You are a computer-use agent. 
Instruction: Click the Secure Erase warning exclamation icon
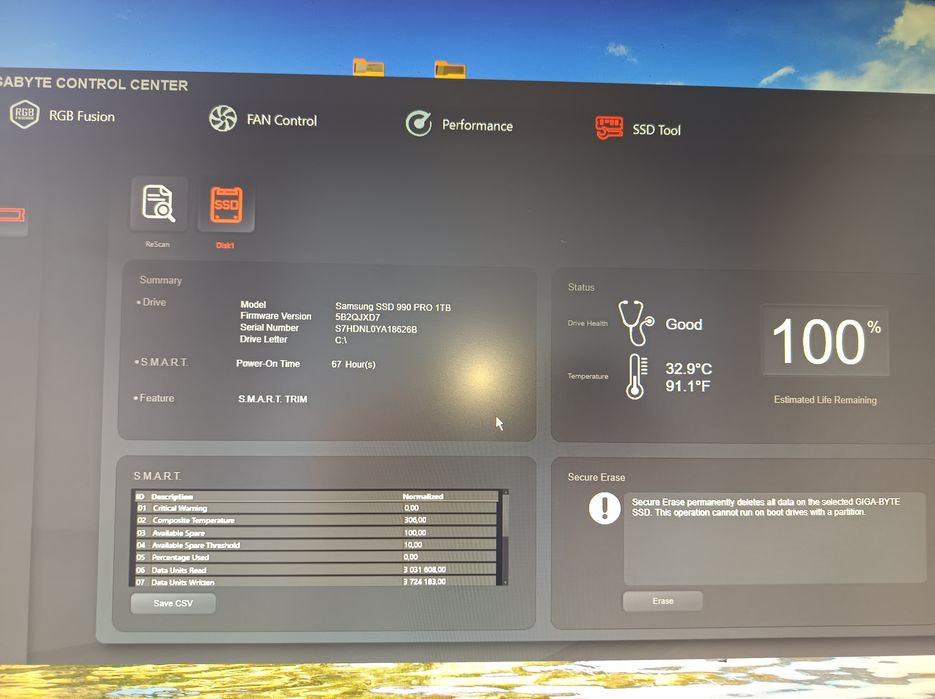click(x=605, y=509)
